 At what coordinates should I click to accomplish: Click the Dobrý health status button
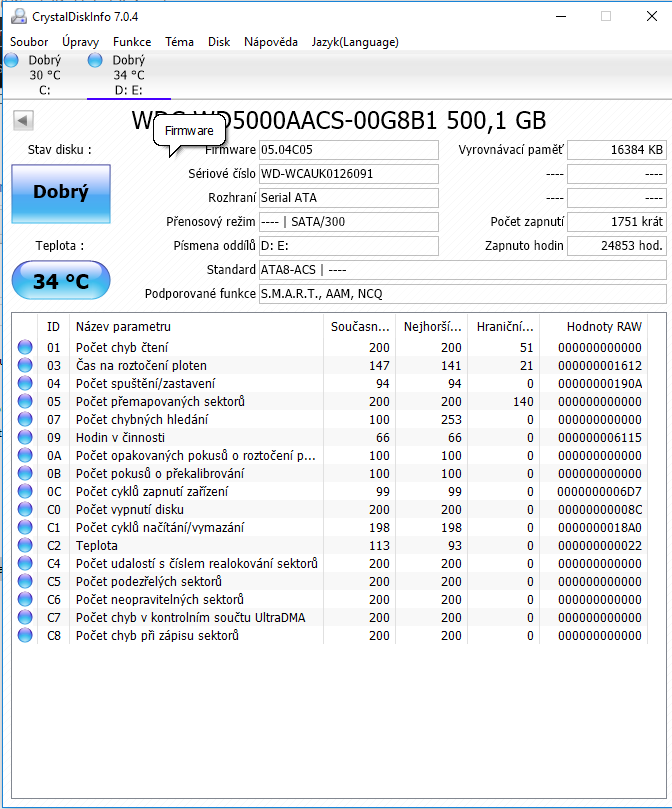pos(60,193)
